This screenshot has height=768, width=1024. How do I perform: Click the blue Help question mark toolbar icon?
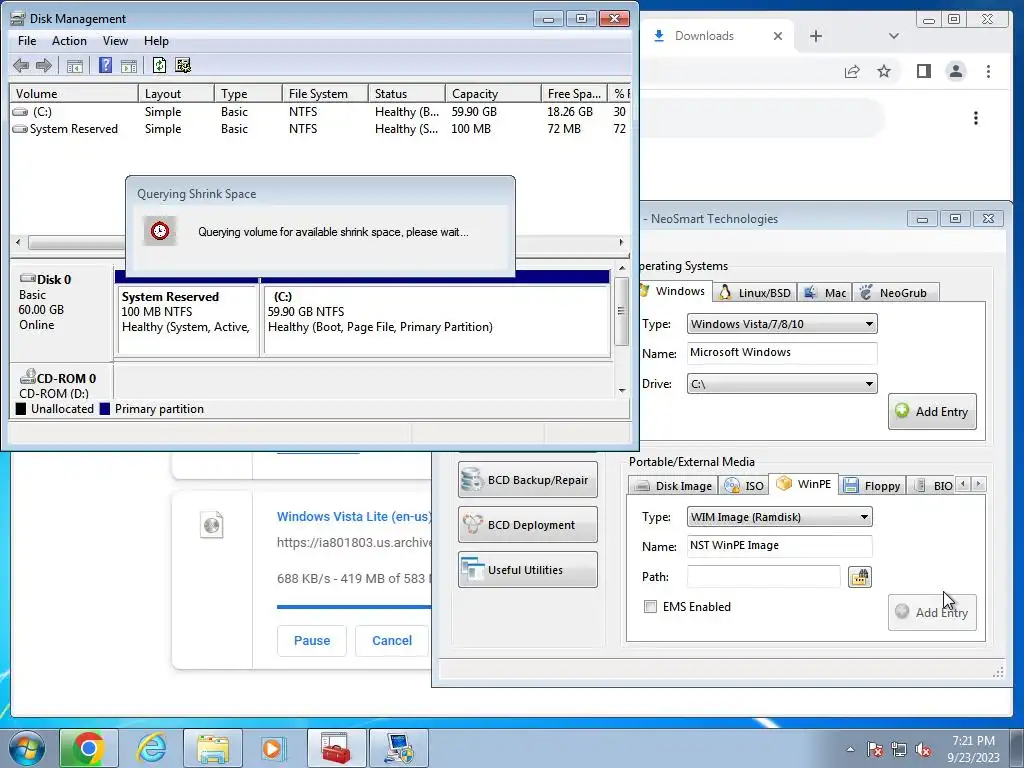pos(105,65)
